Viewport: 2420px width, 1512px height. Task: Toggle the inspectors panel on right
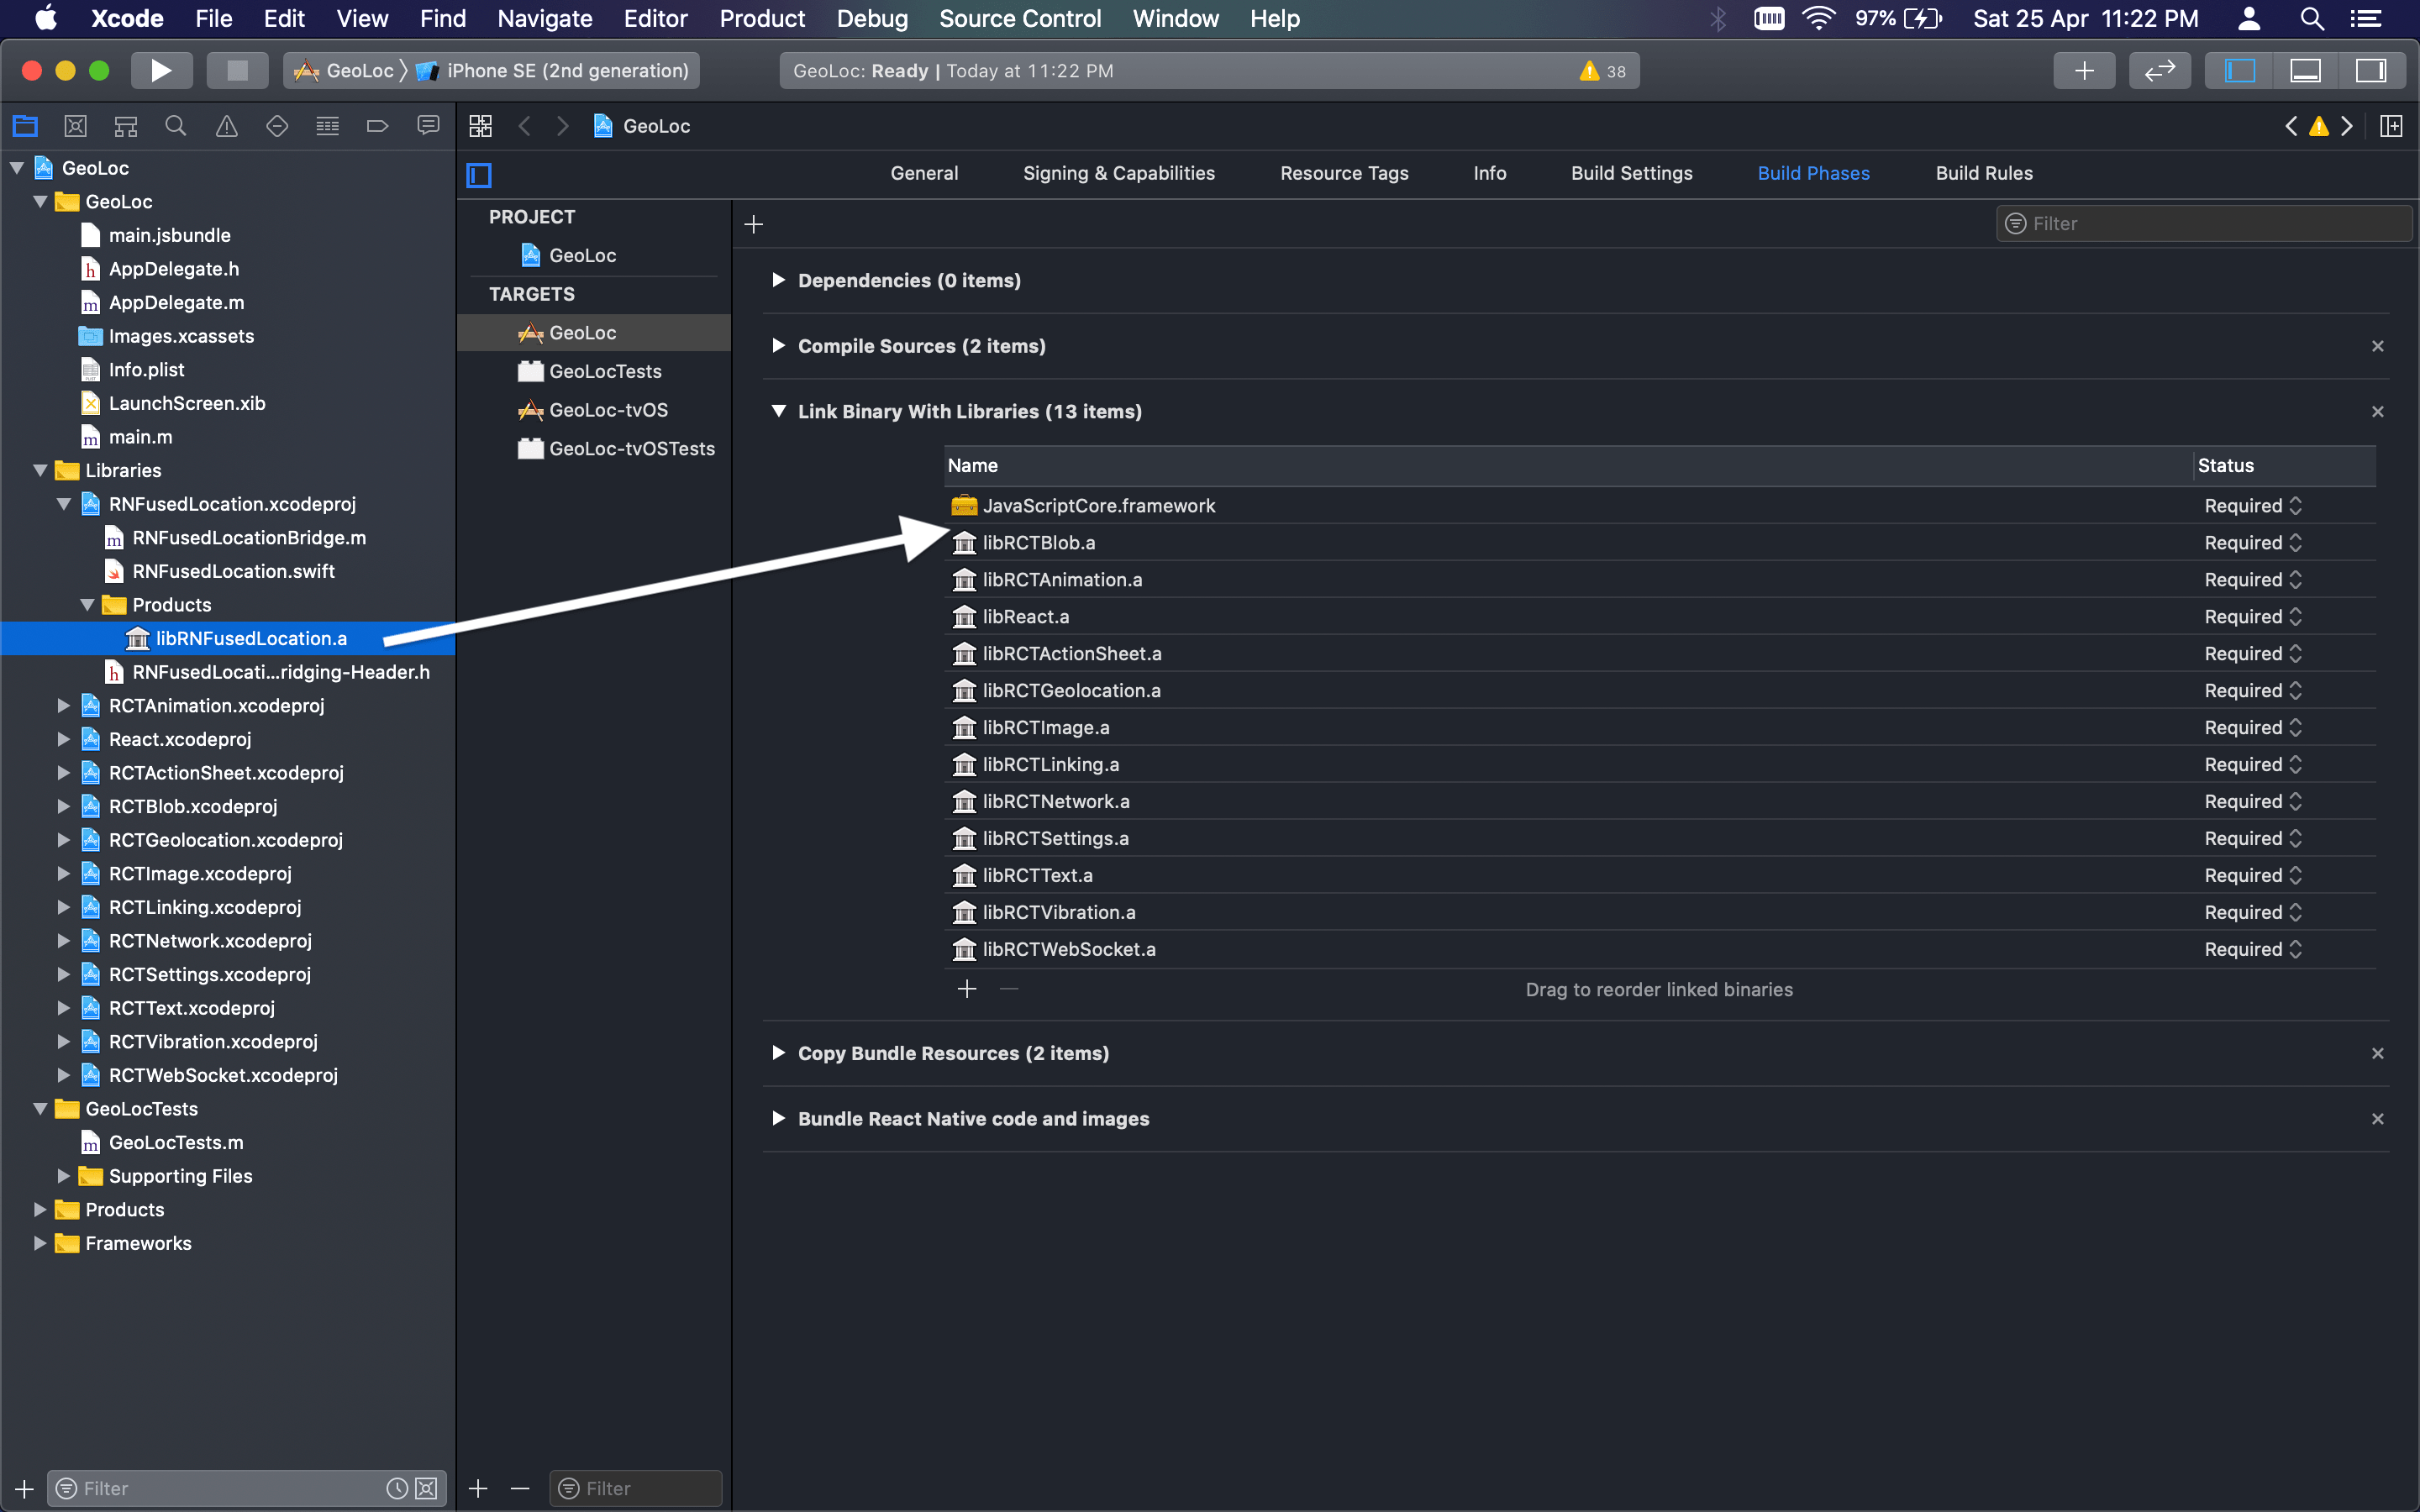[2371, 70]
